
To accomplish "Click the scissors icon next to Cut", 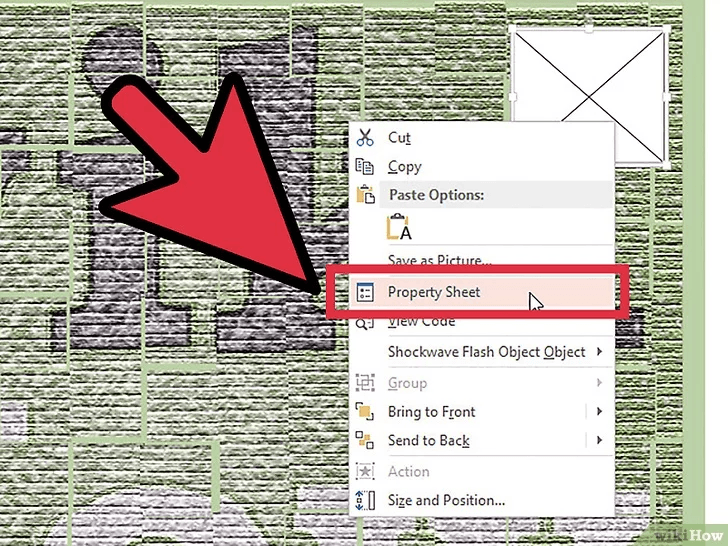I will click(365, 138).
